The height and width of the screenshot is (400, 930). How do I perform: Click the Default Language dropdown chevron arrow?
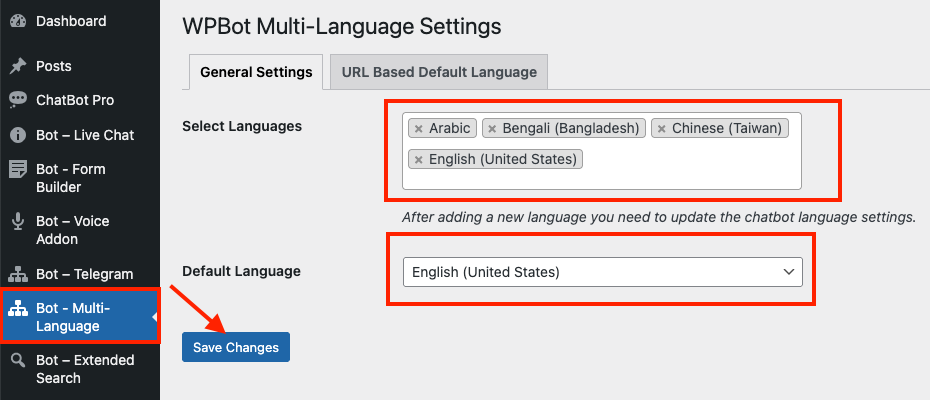(x=788, y=272)
